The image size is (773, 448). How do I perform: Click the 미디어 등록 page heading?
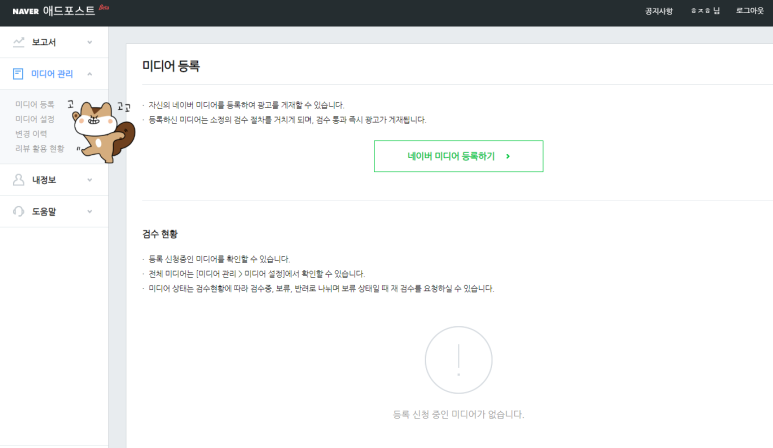point(171,66)
